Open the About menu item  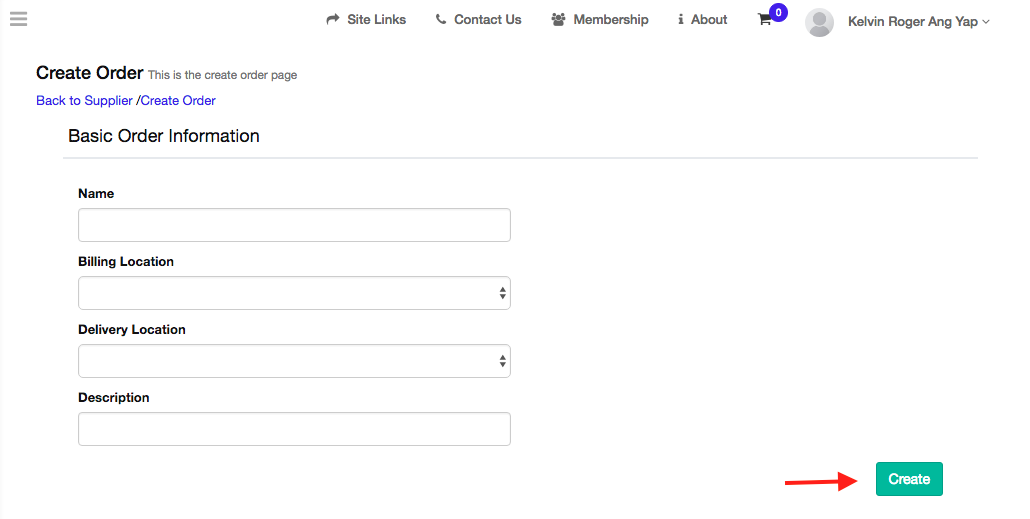click(x=709, y=20)
